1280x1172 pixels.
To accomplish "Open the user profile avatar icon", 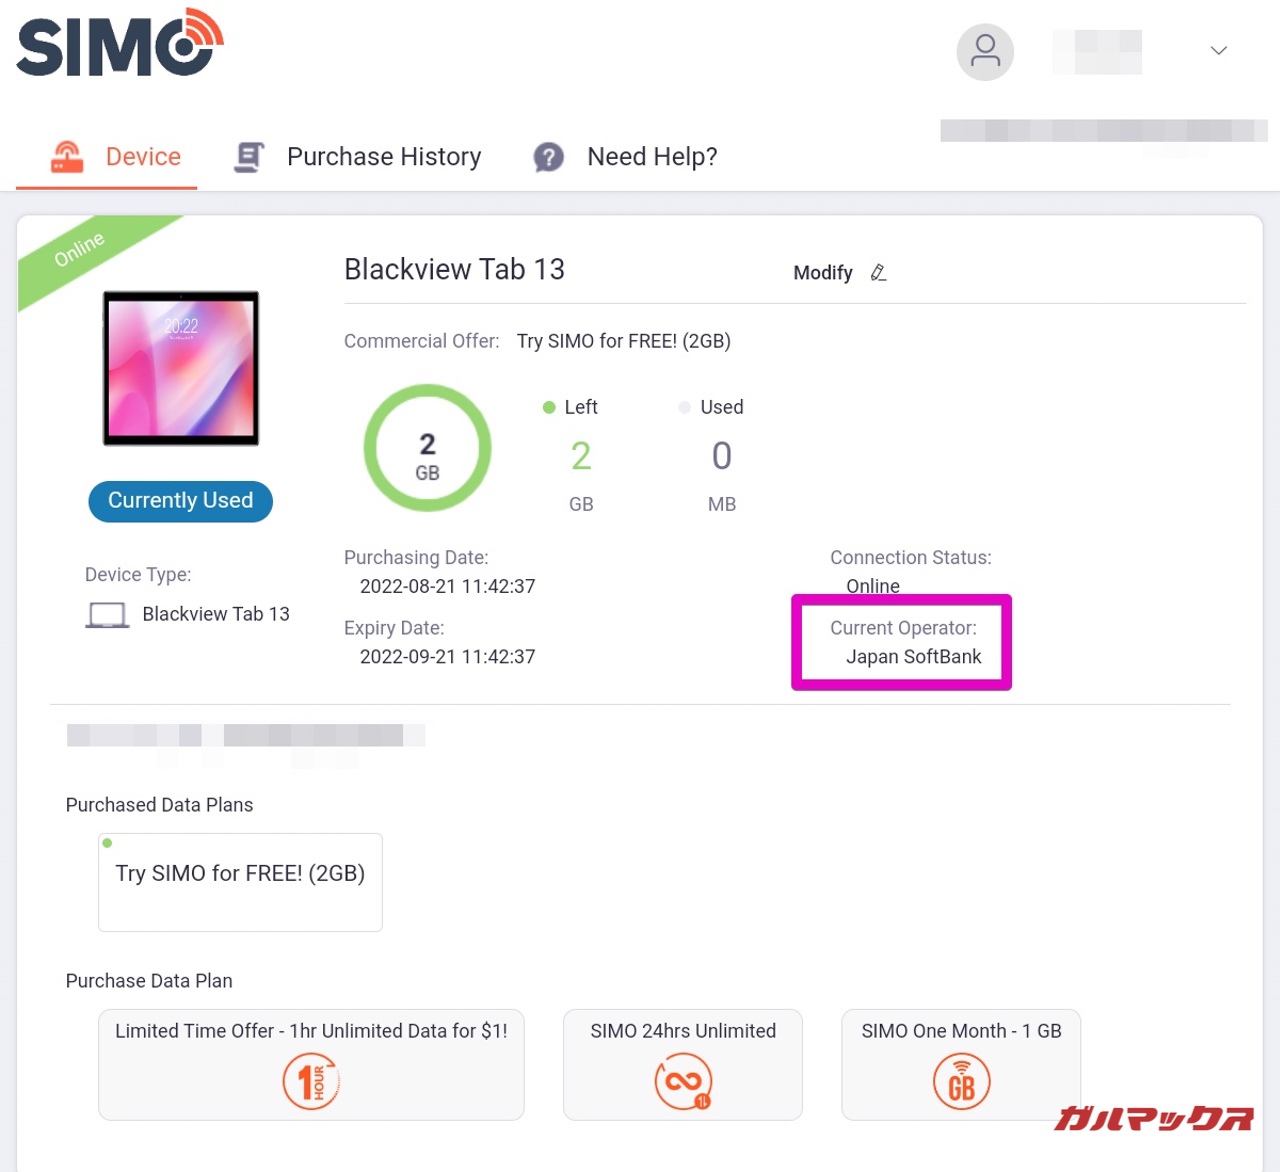I will [x=985, y=52].
